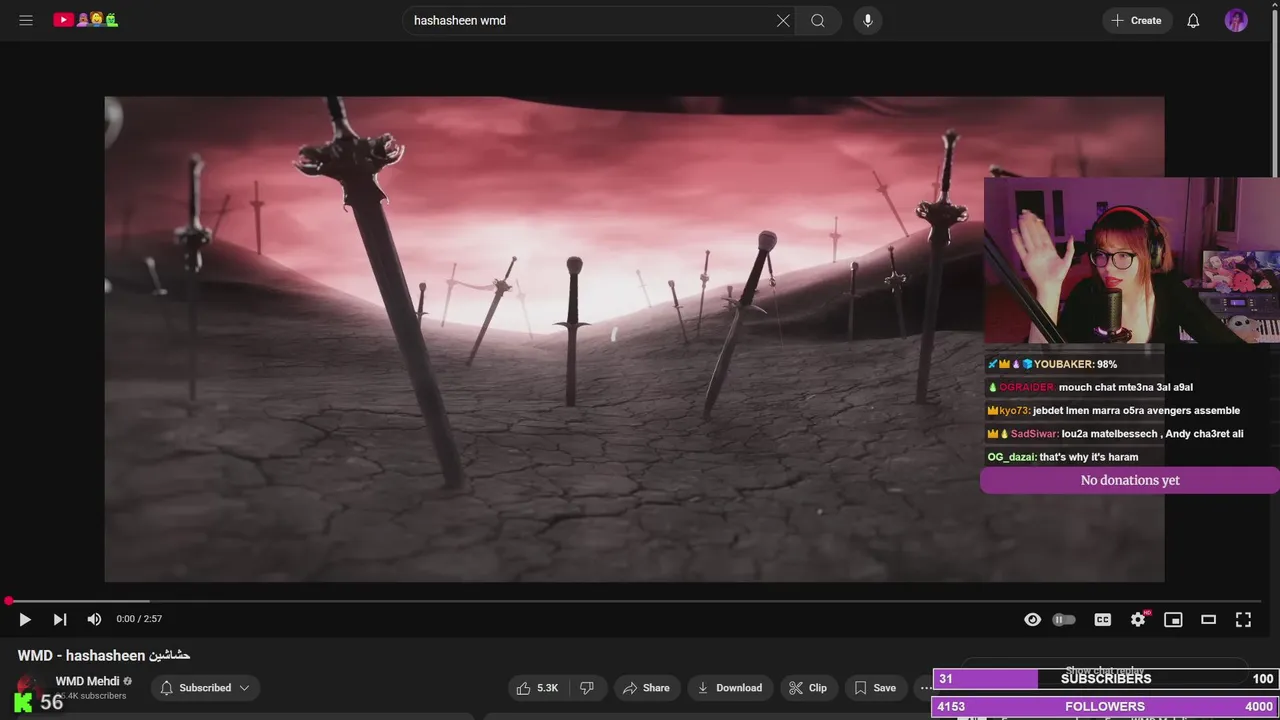This screenshot has width=1280, height=720.
Task: Click the OG_dazai chat message
Action: [1063, 457]
